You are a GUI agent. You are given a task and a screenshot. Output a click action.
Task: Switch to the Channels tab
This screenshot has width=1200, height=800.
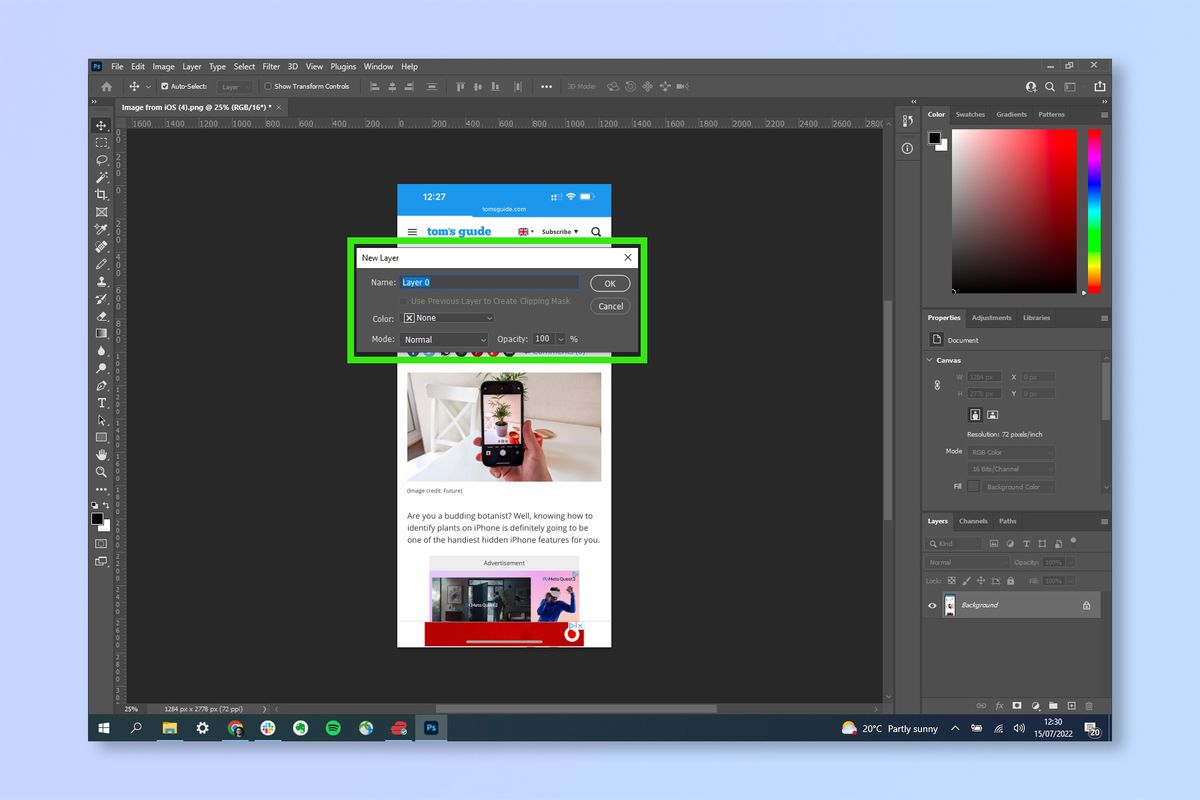pyautogui.click(x=973, y=521)
